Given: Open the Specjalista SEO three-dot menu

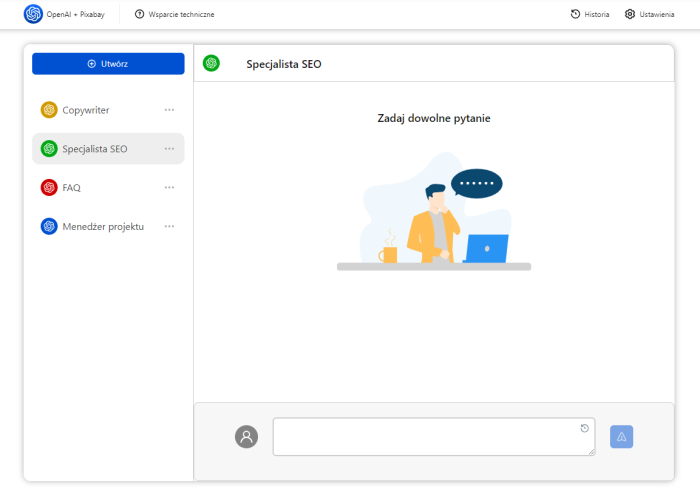Looking at the screenshot, I should (x=169, y=149).
